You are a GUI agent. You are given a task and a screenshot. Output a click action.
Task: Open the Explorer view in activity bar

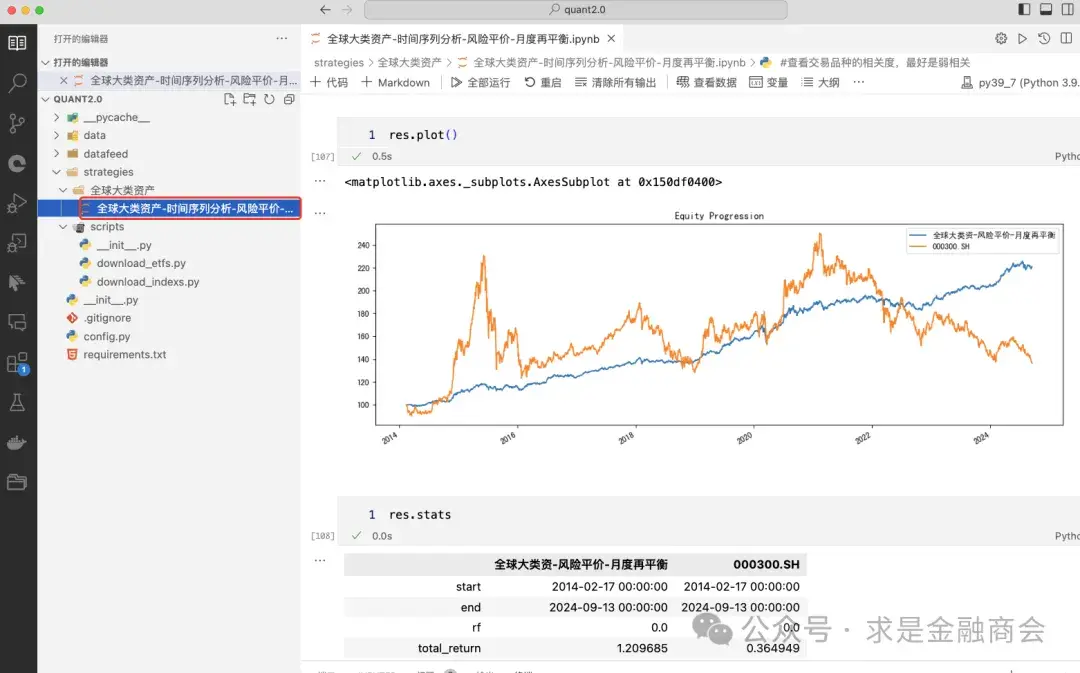point(17,43)
